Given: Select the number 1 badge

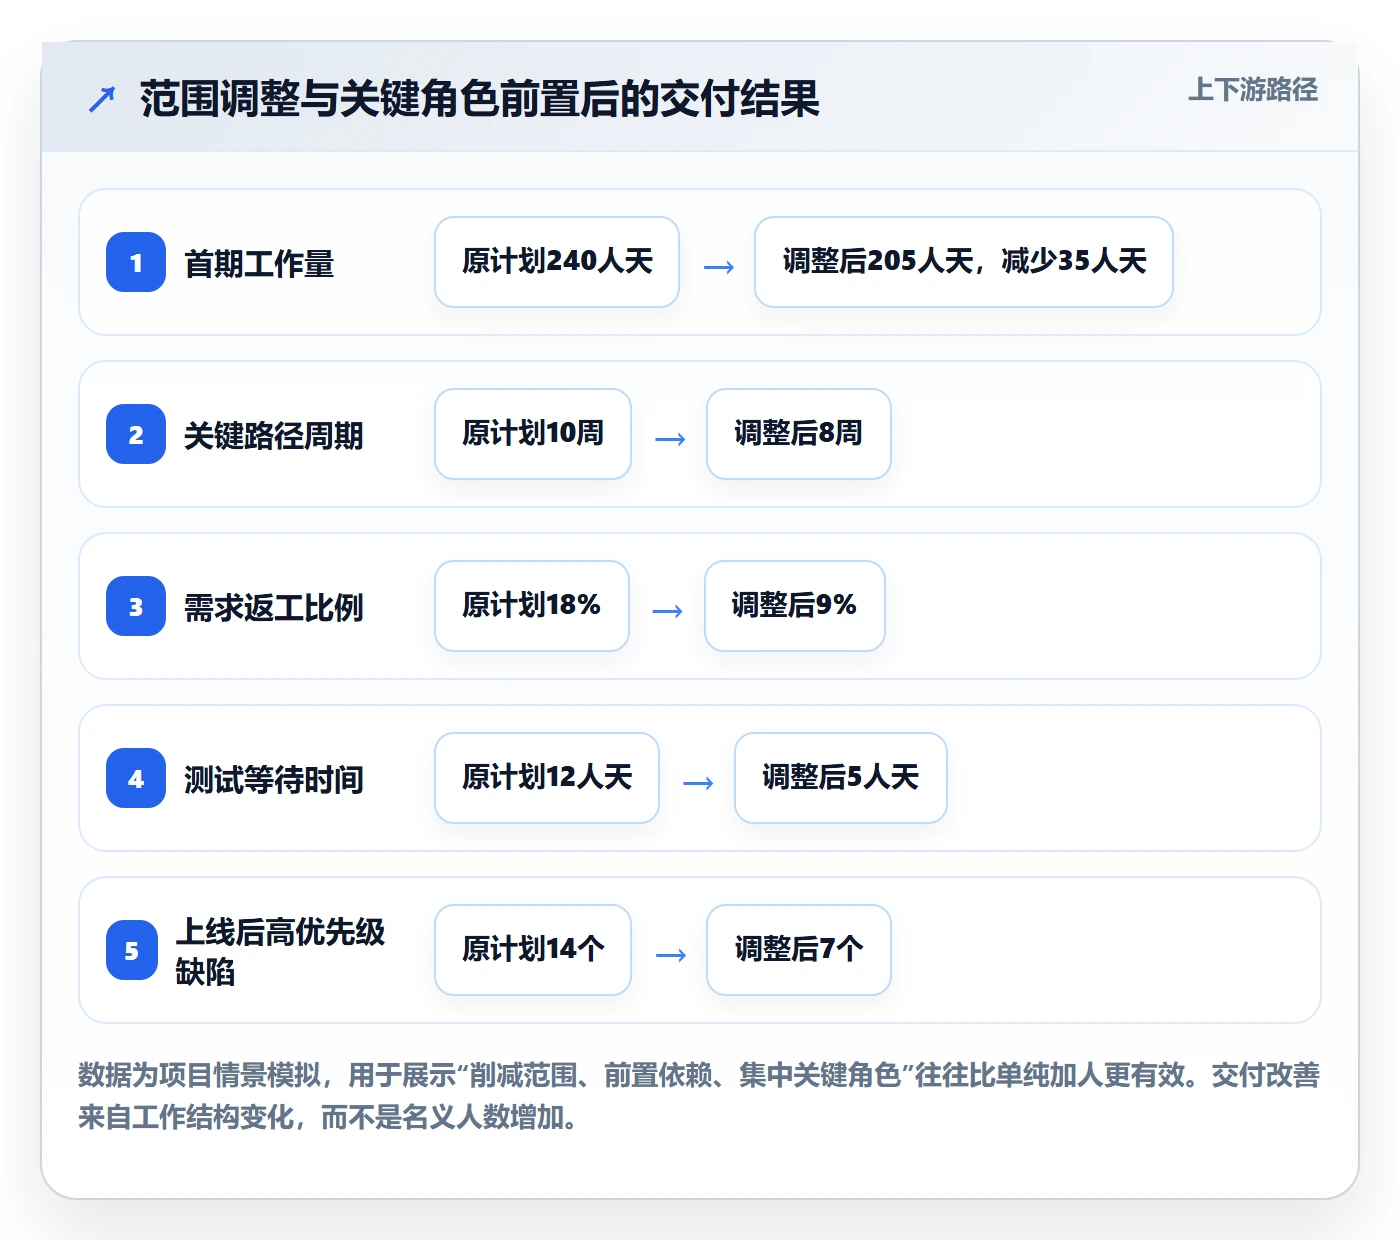Looking at the screenshot, I should (136, 262).
